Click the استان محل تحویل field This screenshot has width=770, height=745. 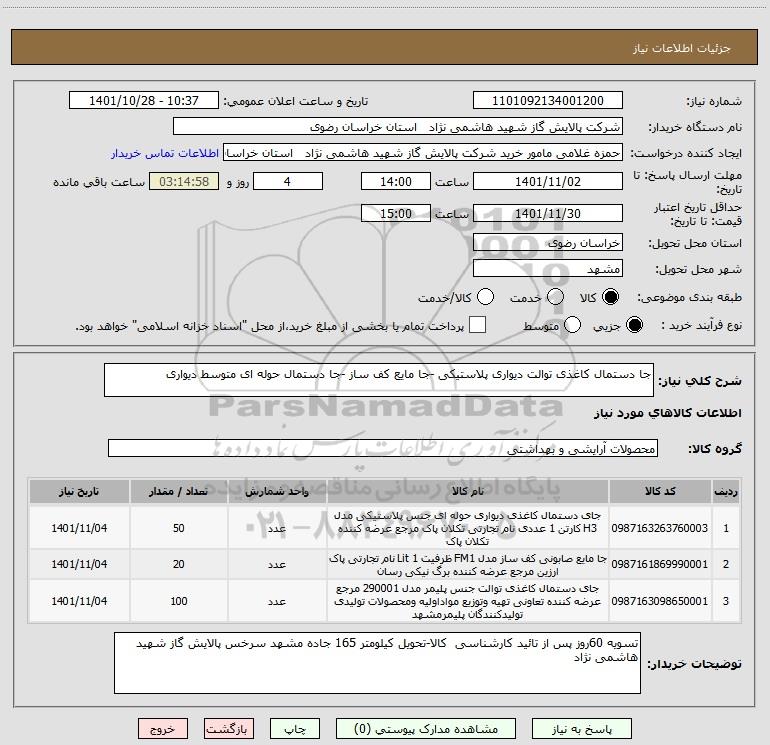tap(547, 243)
